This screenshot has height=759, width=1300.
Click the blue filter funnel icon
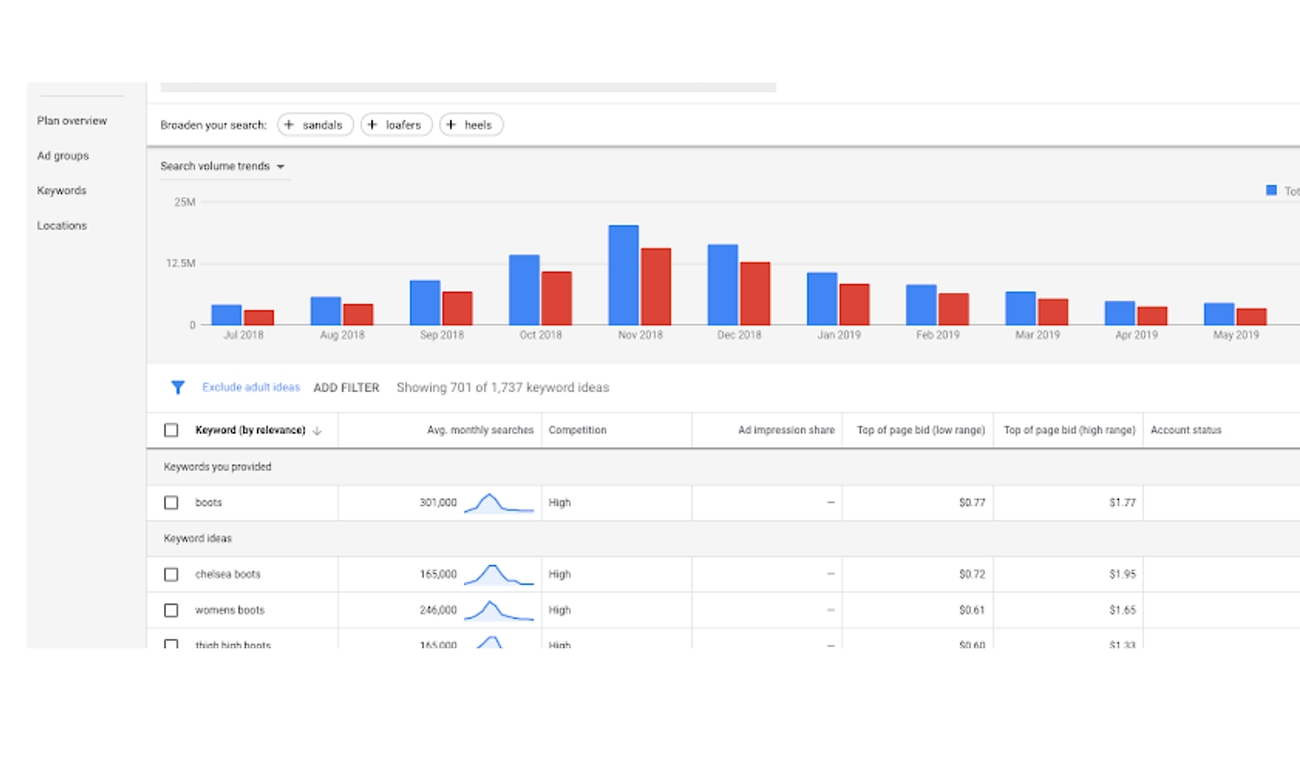click(x=178, y=387)
